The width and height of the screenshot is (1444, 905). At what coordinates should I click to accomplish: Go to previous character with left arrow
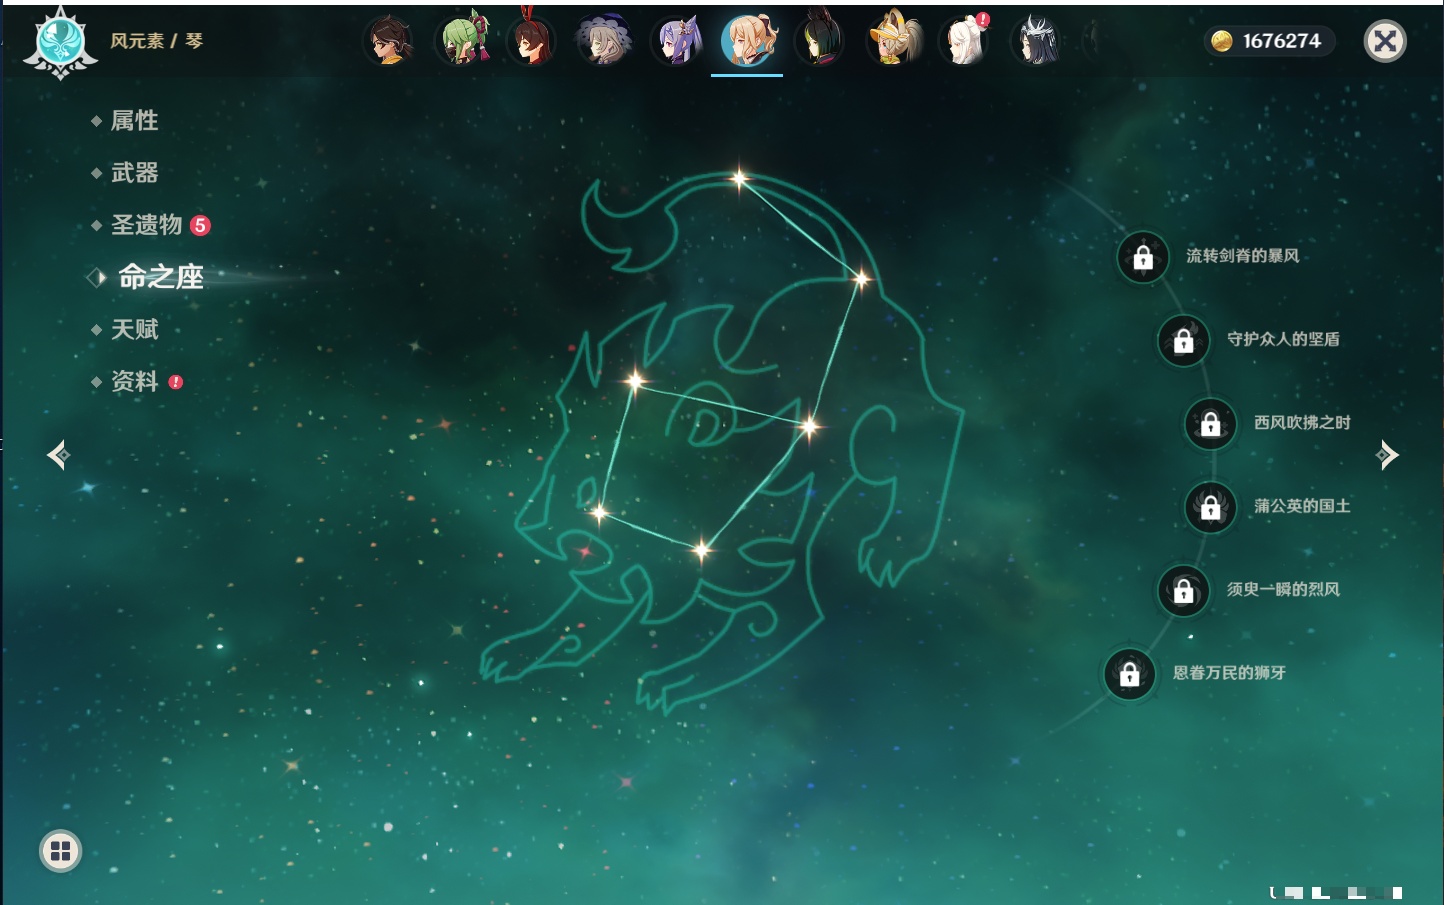[58, 455]
